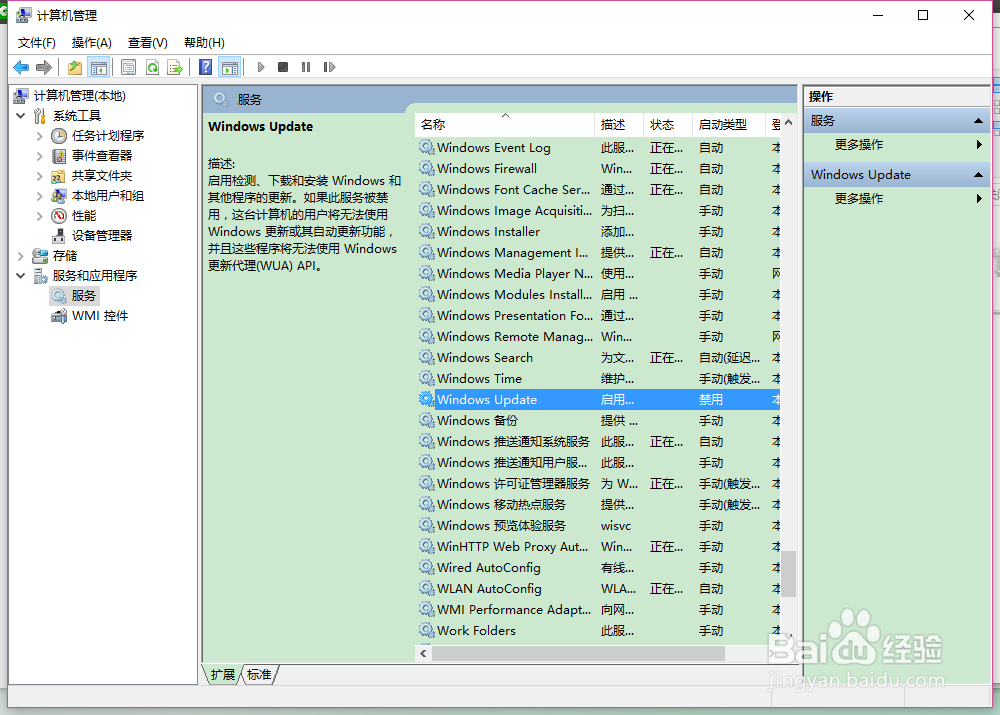1000x715 pixels.
Task: Toggle the Show/Hide action pane icon
Action: pos(230,67)
